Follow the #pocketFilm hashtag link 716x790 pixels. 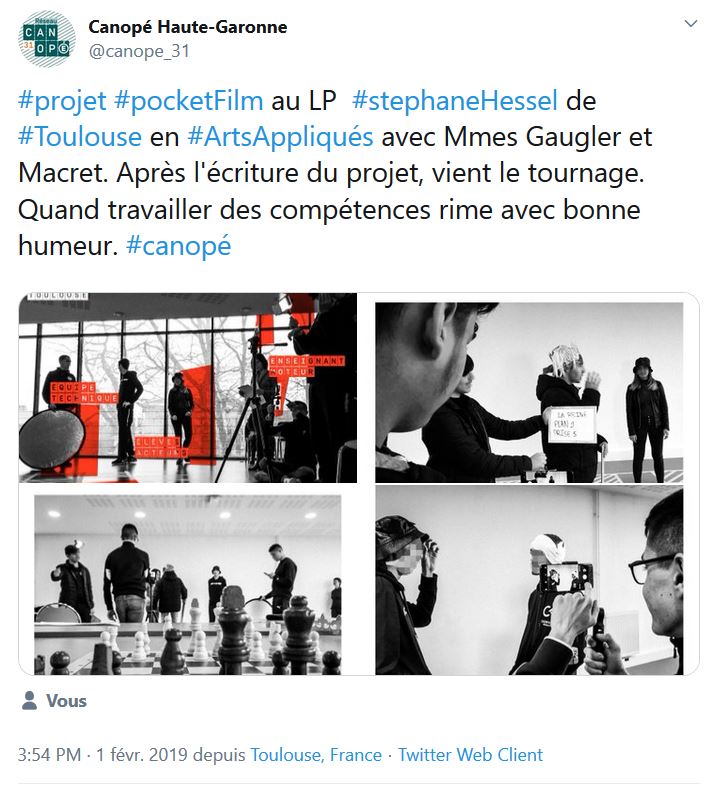[188, 100]
